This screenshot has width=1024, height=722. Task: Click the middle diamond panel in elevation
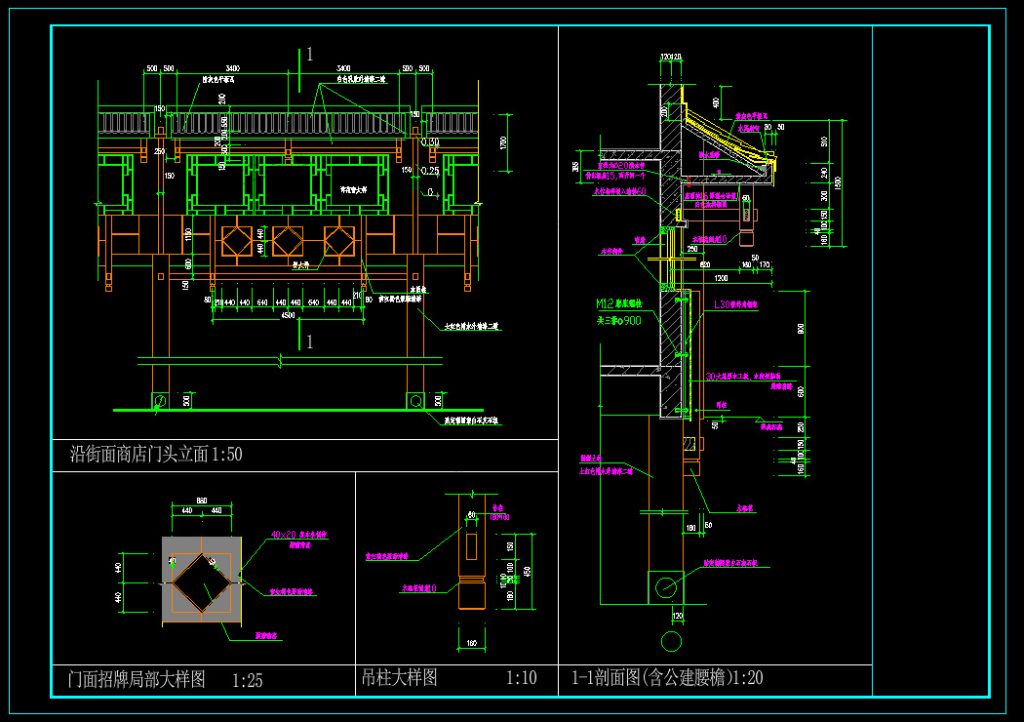tap(288, 240)
